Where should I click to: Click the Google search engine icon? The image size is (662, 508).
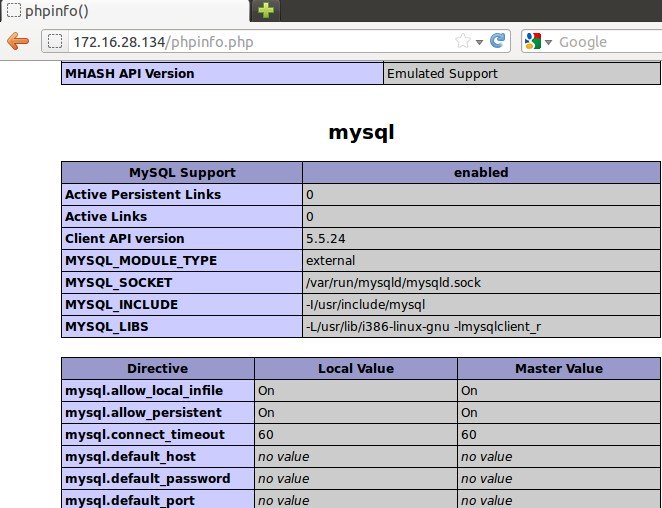(x=533, y=41)
